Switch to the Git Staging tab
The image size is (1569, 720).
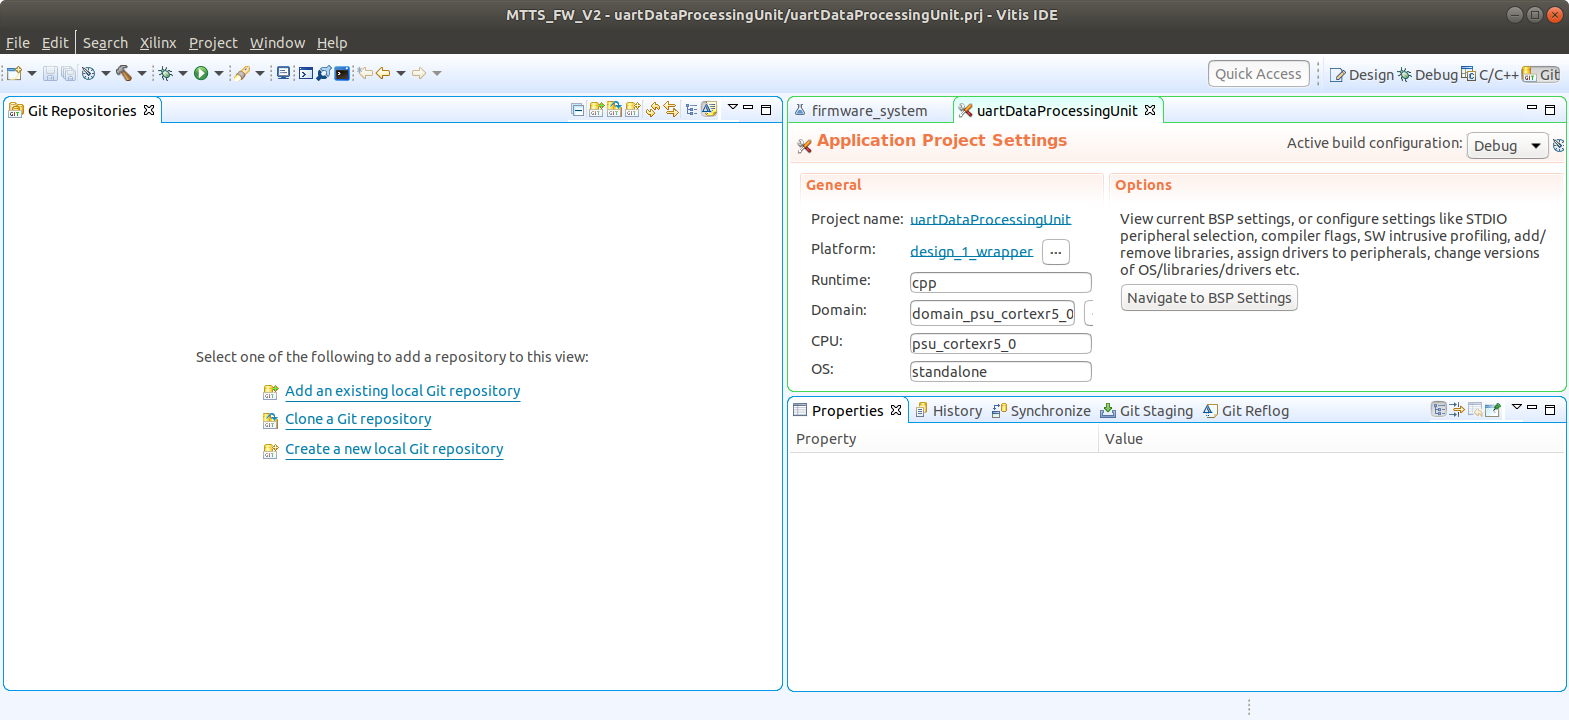coord(1147,411)
